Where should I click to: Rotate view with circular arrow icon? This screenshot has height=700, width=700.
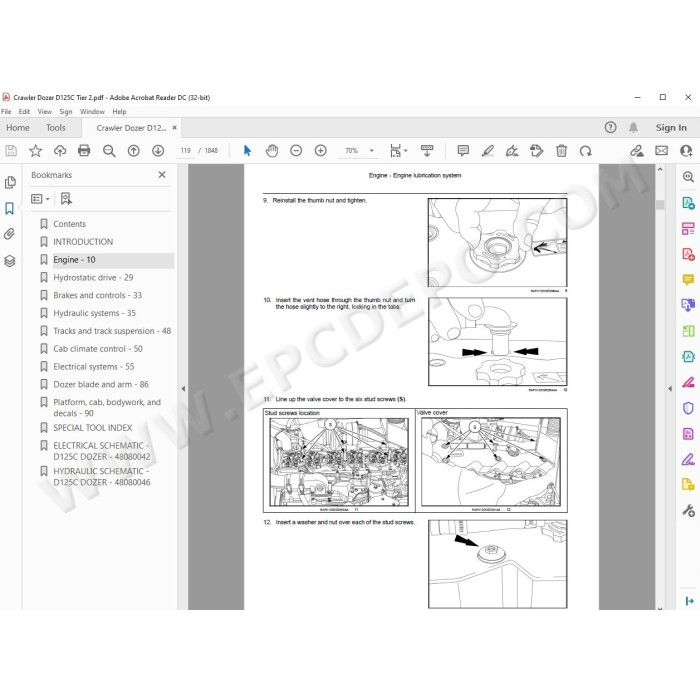[586, 151]
